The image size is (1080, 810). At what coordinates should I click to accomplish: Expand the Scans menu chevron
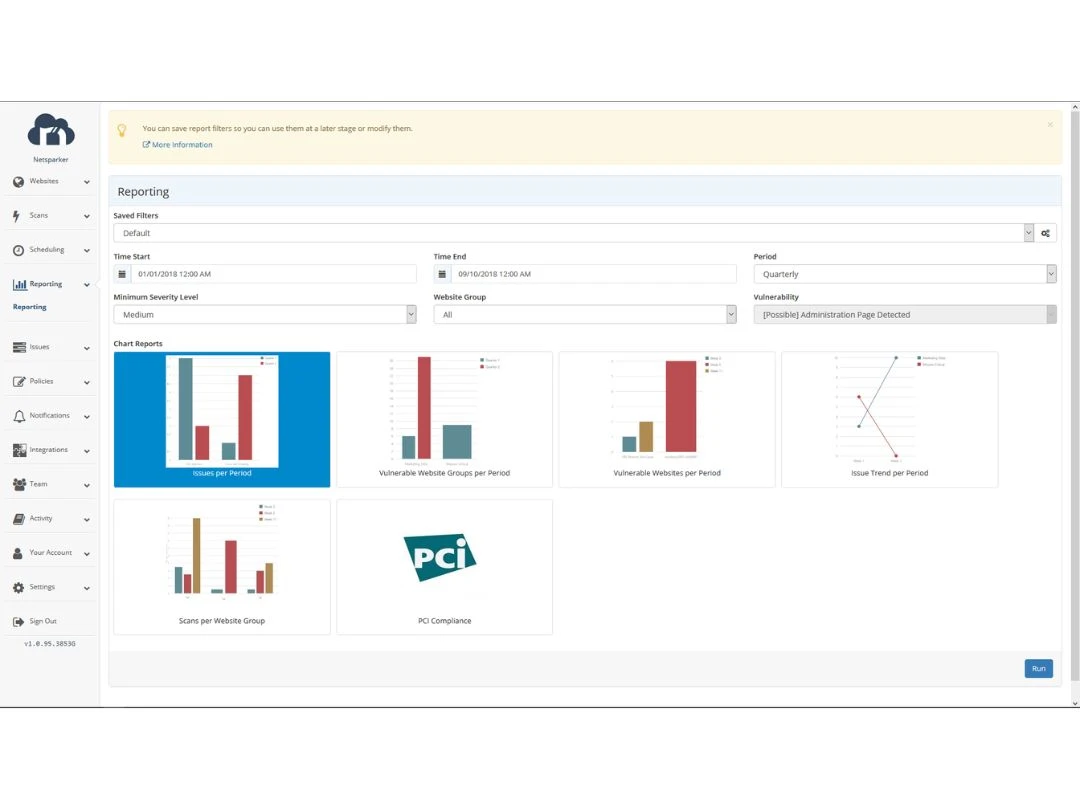(x=87, y=216)
